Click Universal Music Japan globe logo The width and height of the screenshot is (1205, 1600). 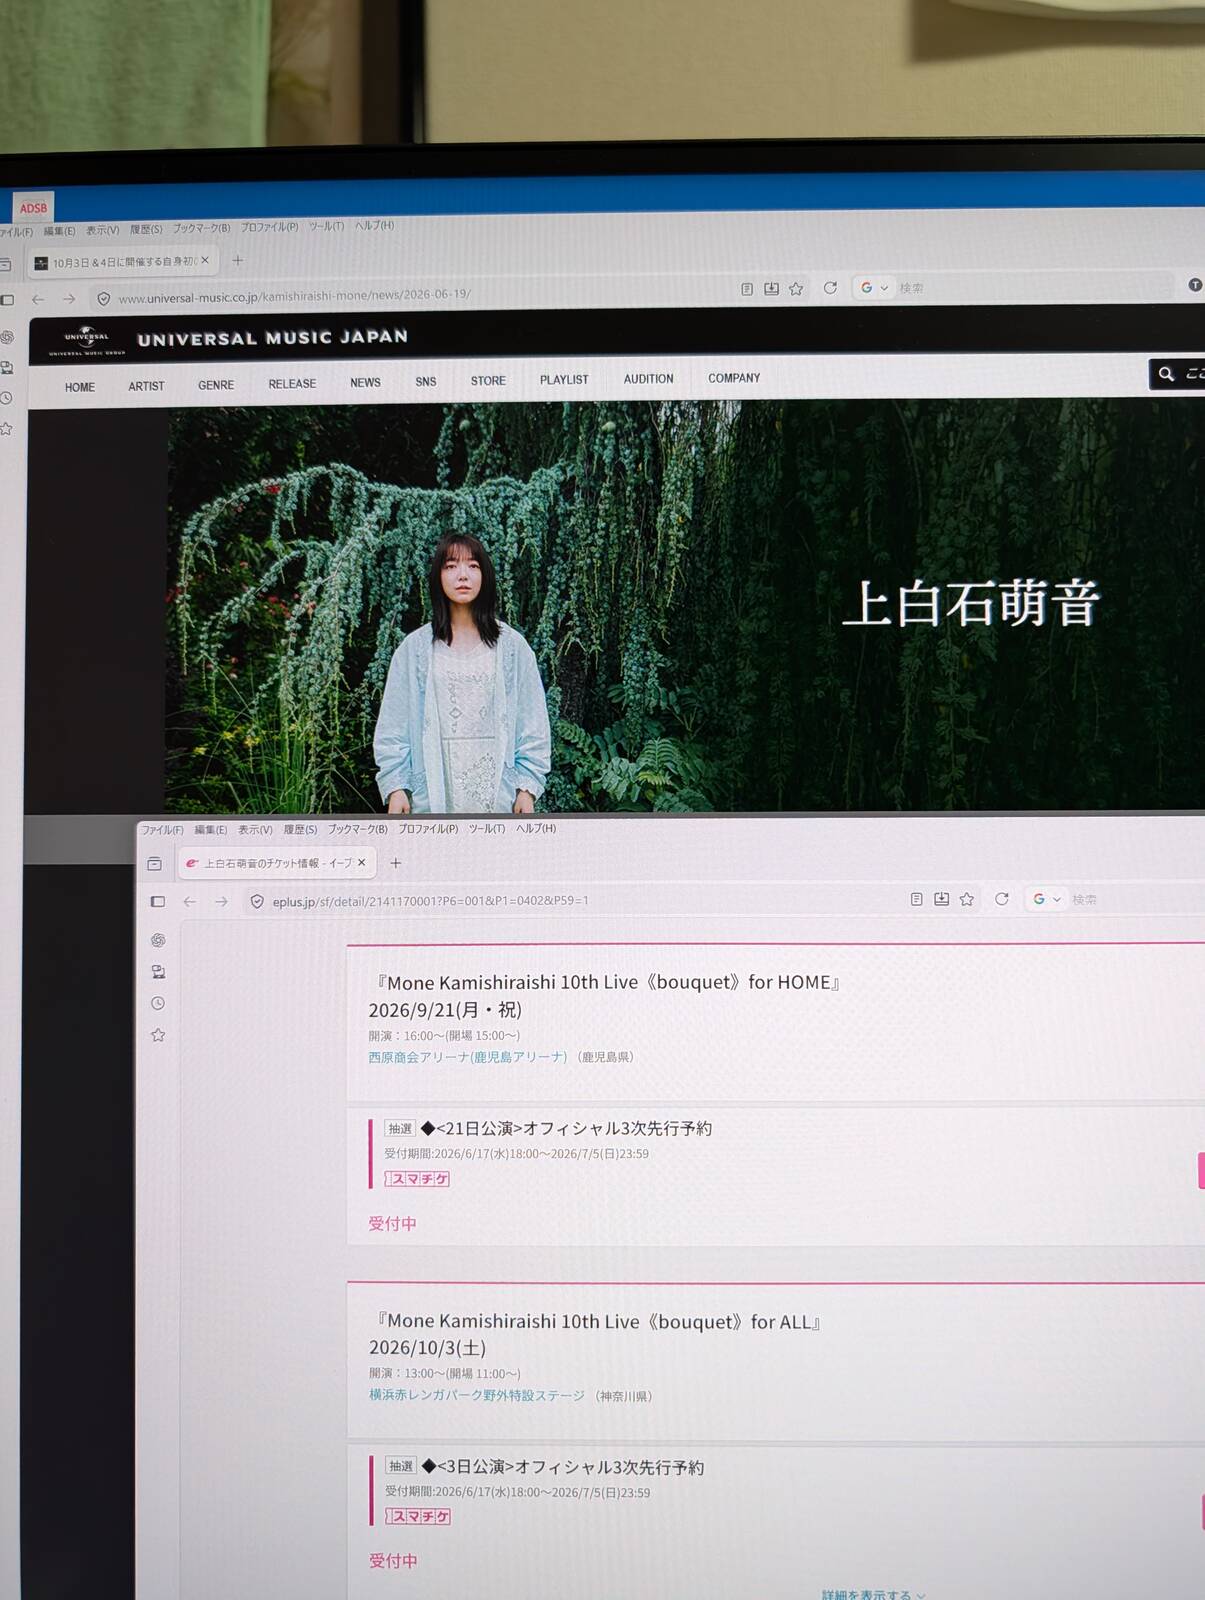[87, 339]
